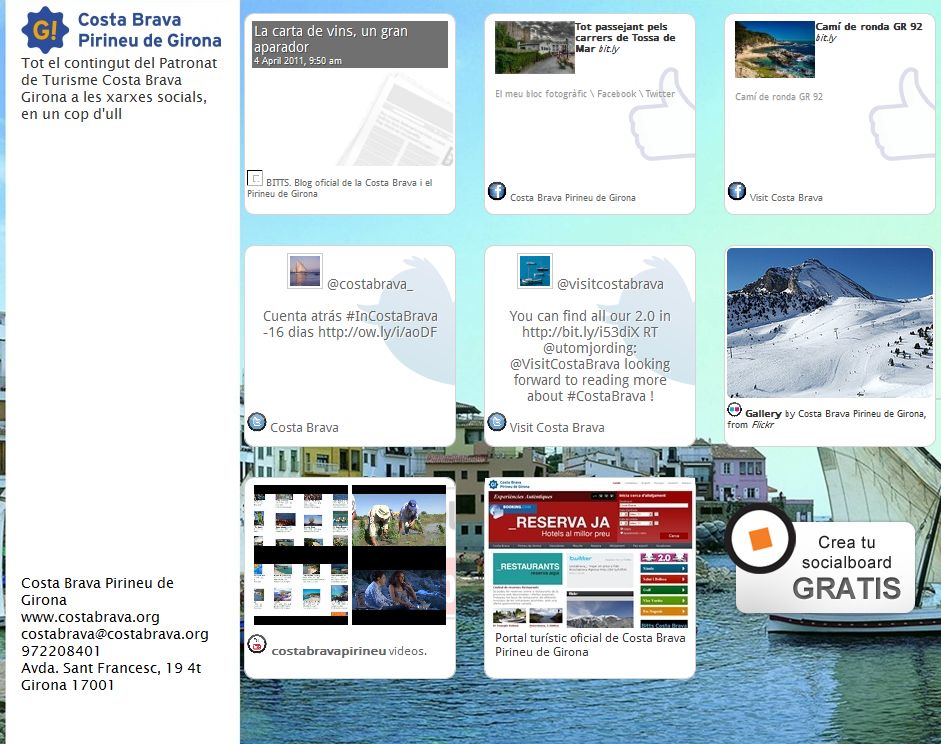The image size is (941, 744).
Task: Open the @visitcostabrava boats avatar
Action: tap(535, 271)
